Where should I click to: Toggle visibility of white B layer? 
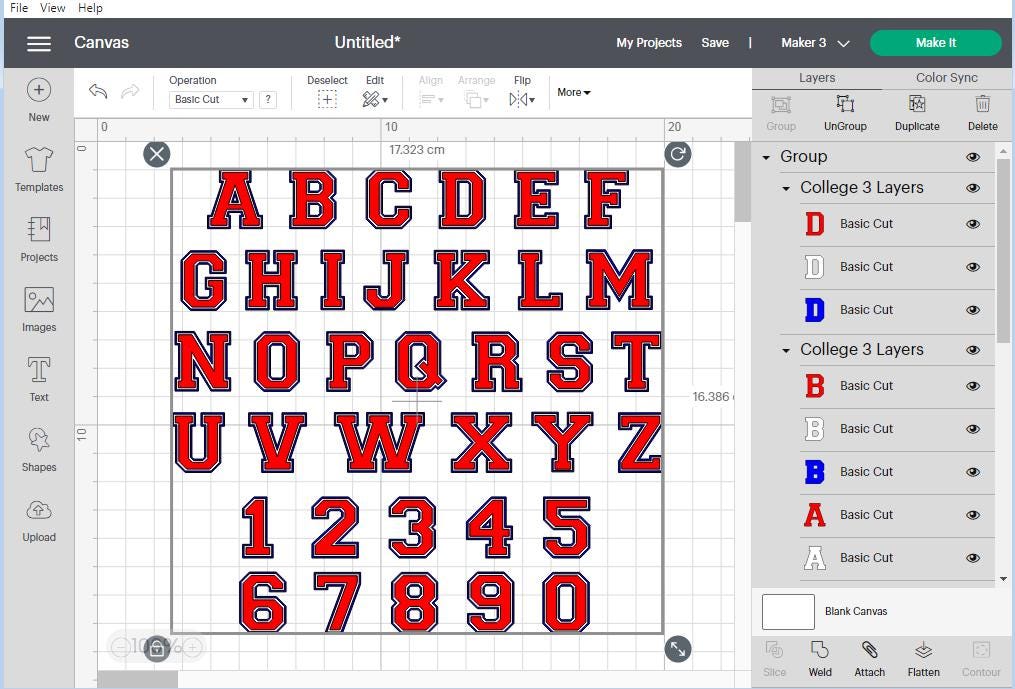tap(973, 429)
